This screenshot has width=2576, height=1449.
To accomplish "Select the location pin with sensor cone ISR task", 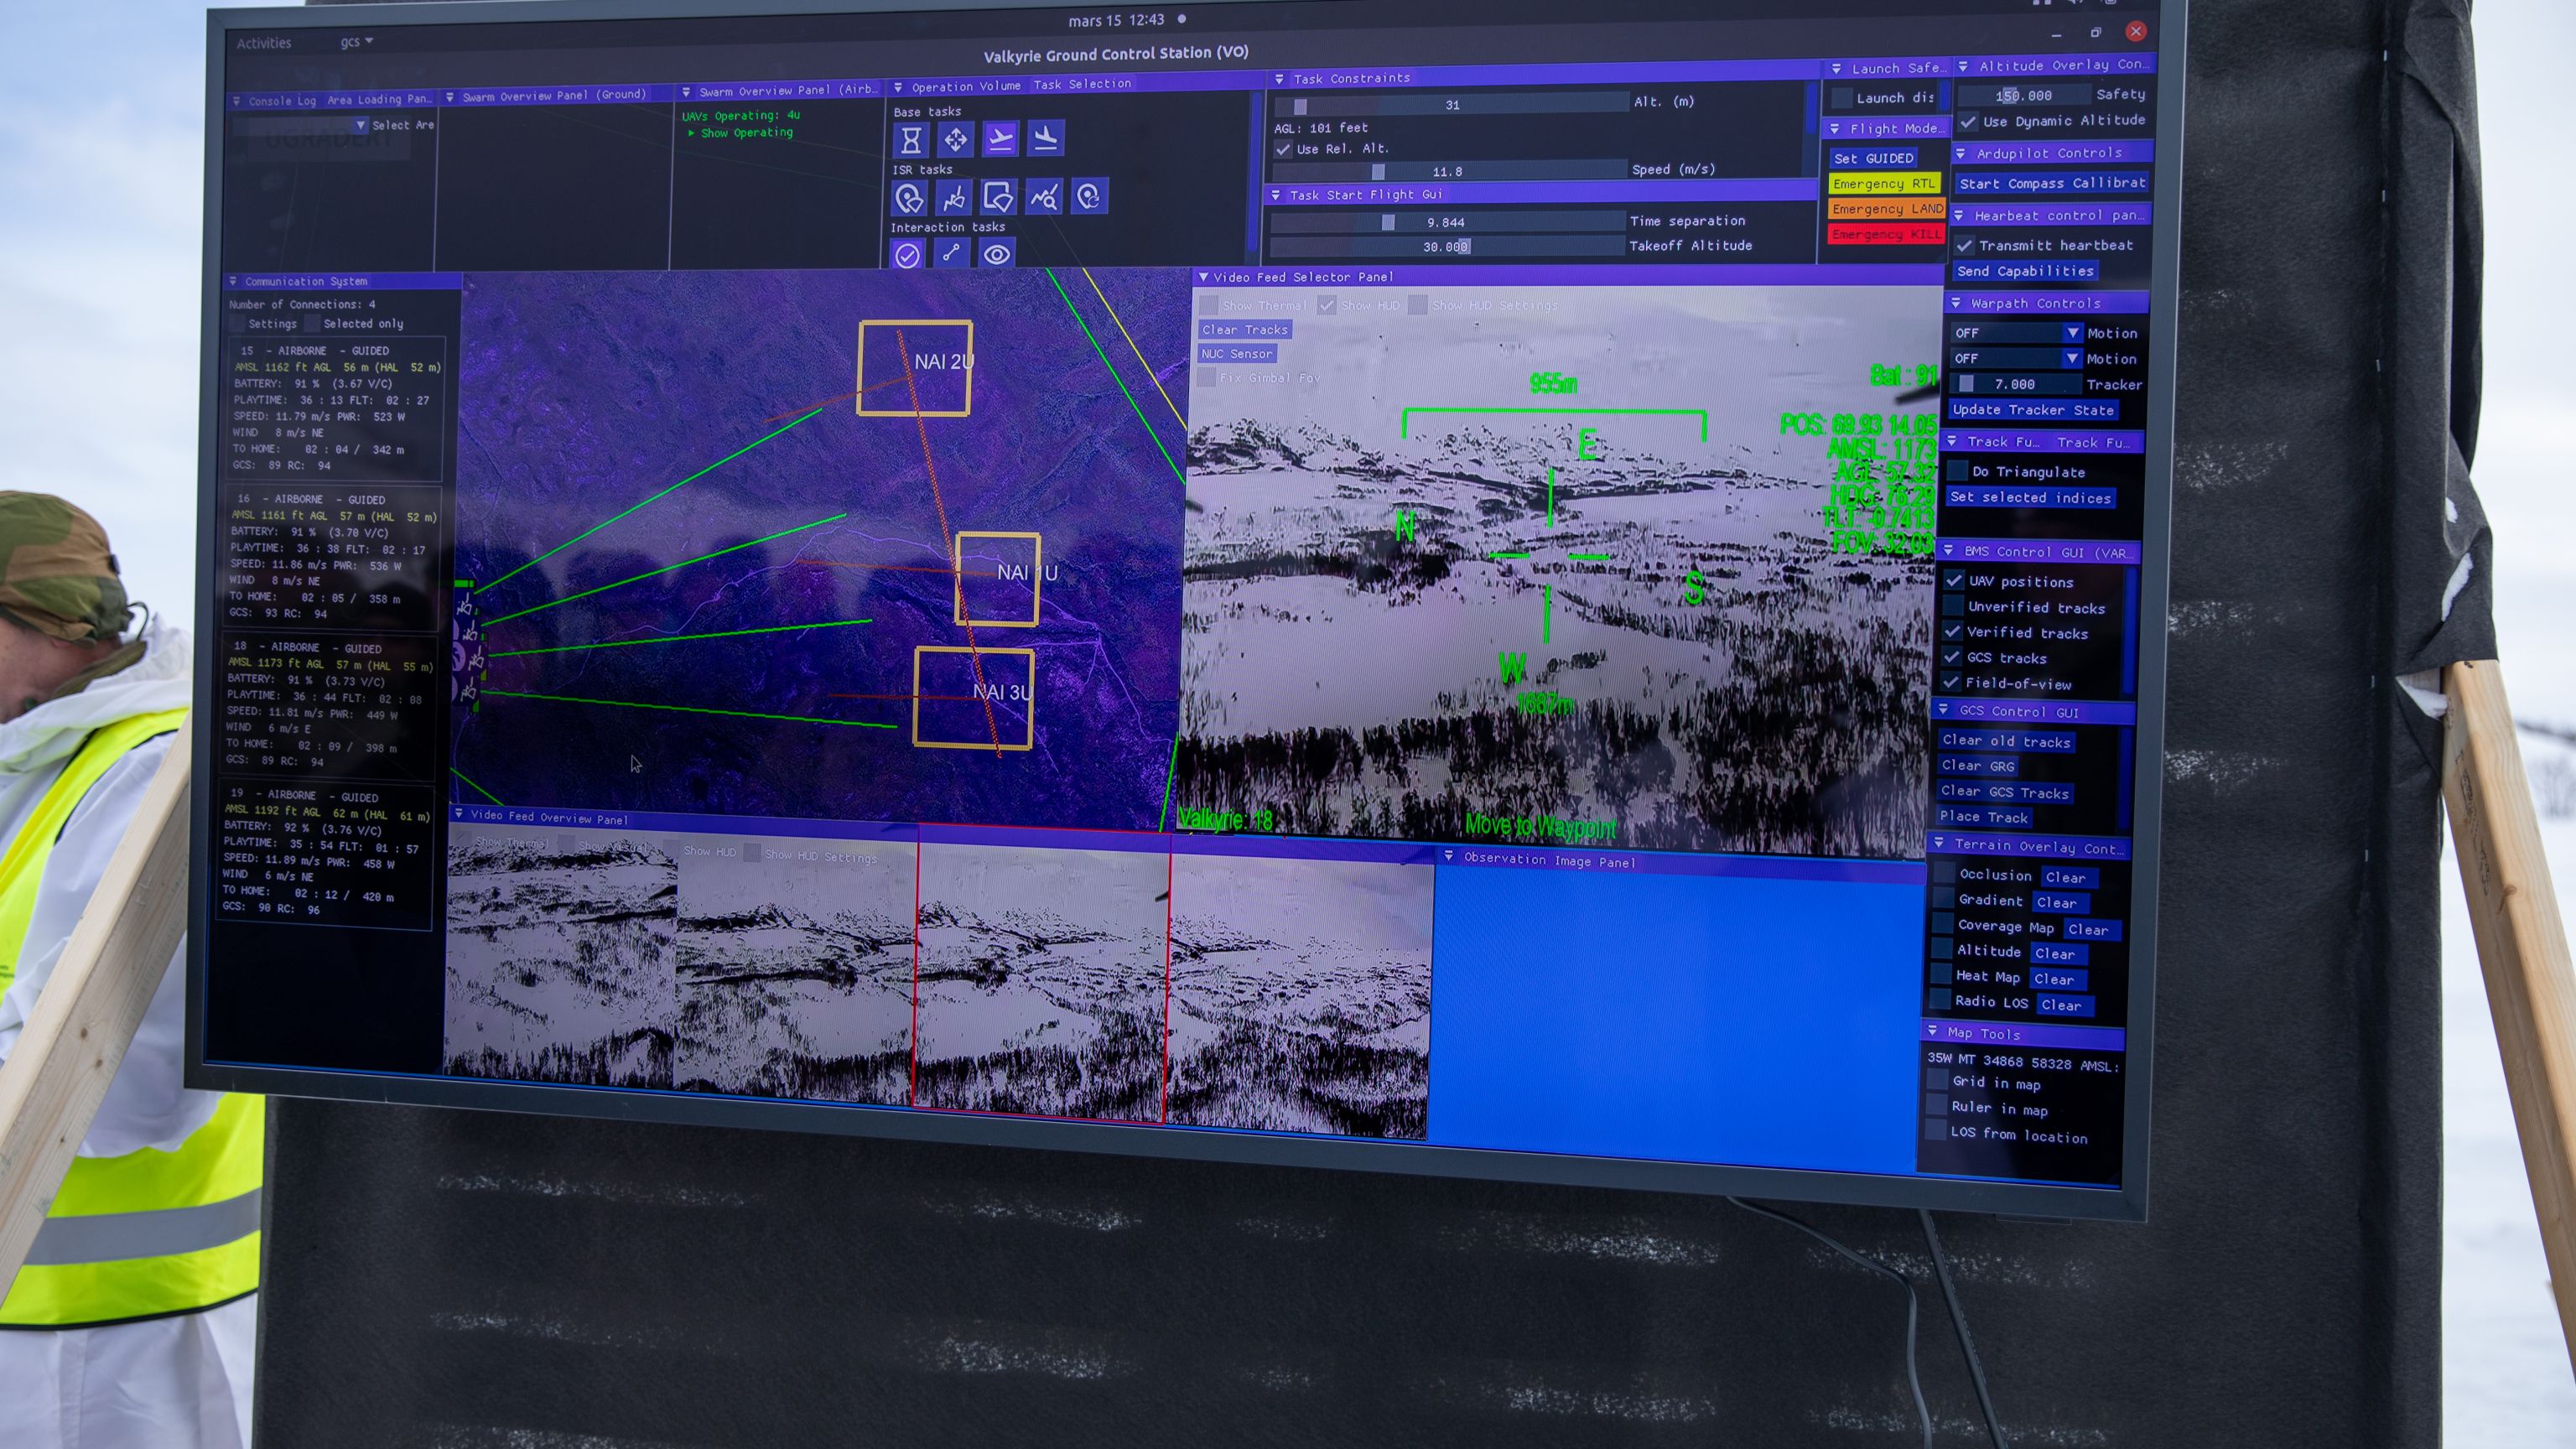I will [908, 198].
